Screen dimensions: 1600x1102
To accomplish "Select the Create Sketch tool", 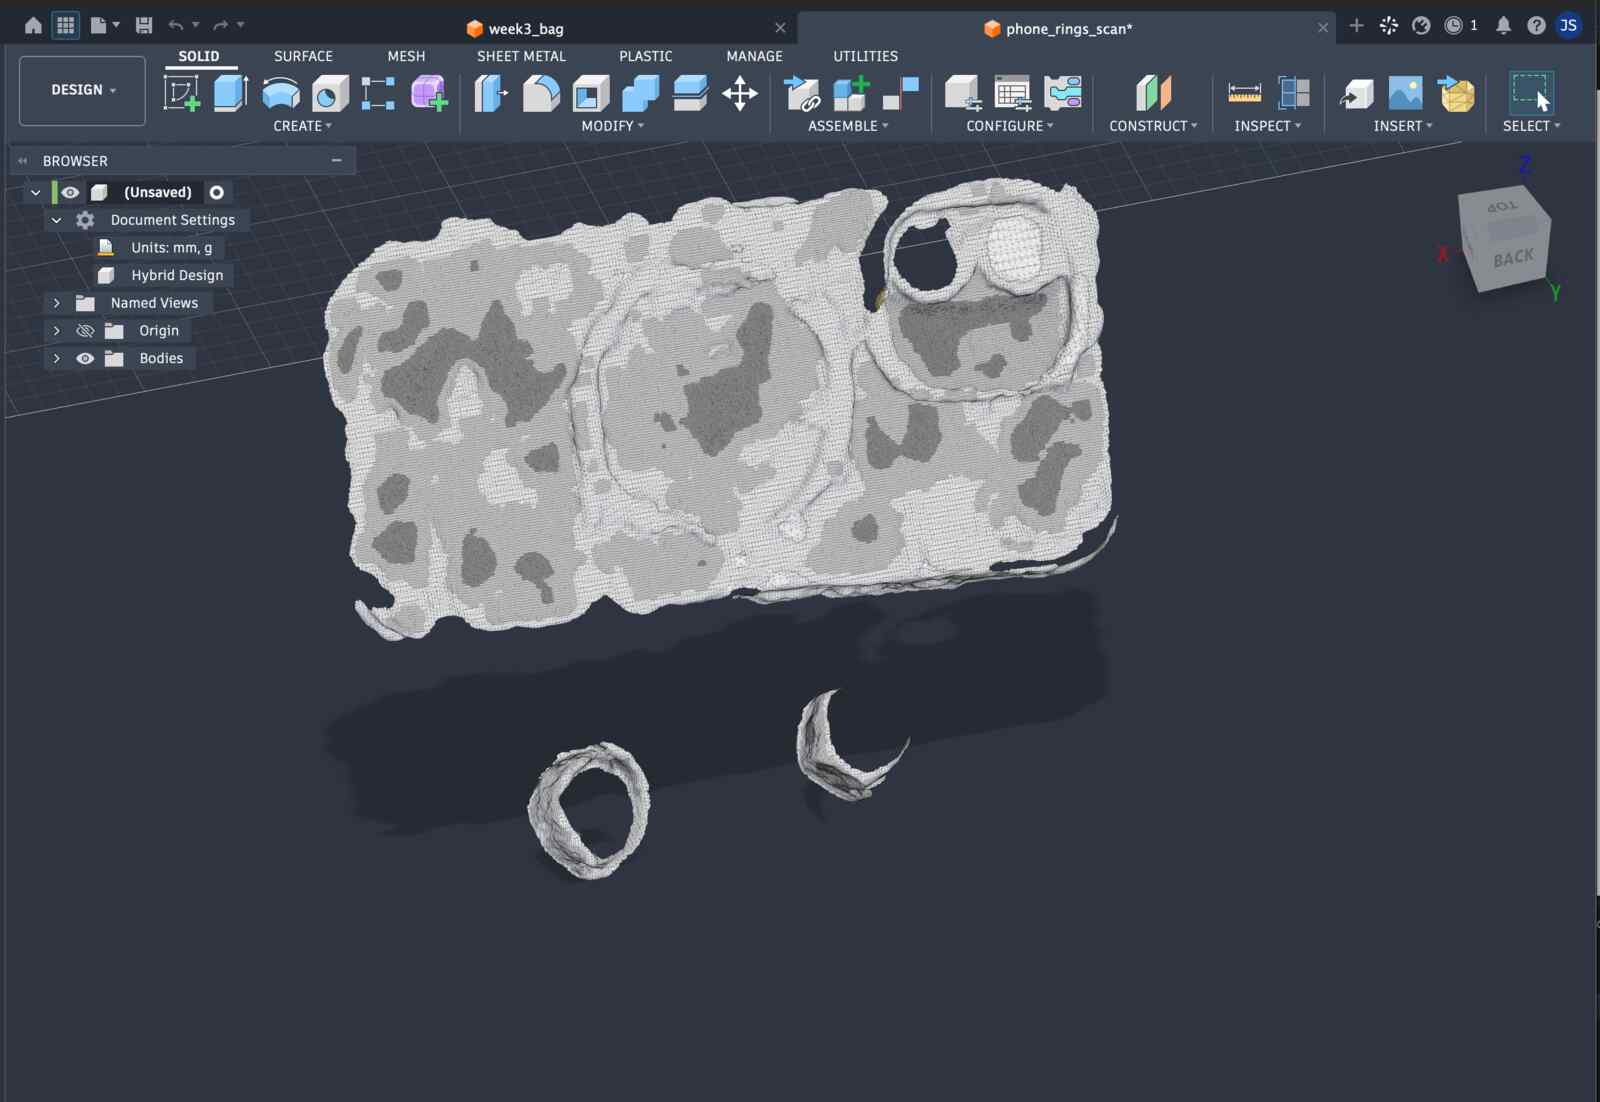I will coord(182,93).
